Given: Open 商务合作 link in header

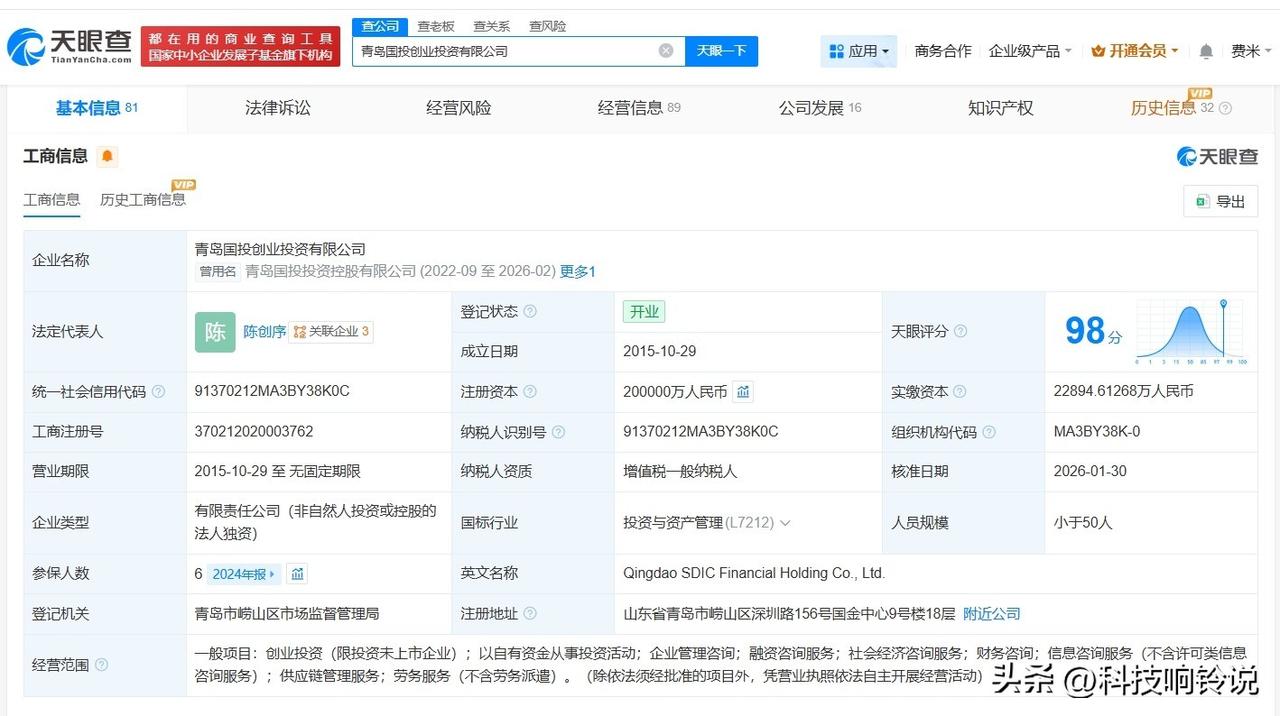Looking at the screenshot, I should (x=943, y=51).
